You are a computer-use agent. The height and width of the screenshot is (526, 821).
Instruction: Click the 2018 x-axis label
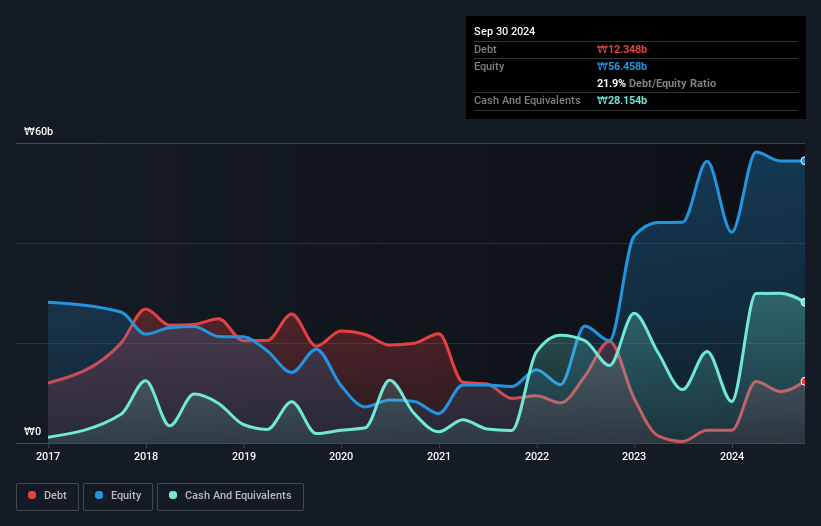[146, 456]
